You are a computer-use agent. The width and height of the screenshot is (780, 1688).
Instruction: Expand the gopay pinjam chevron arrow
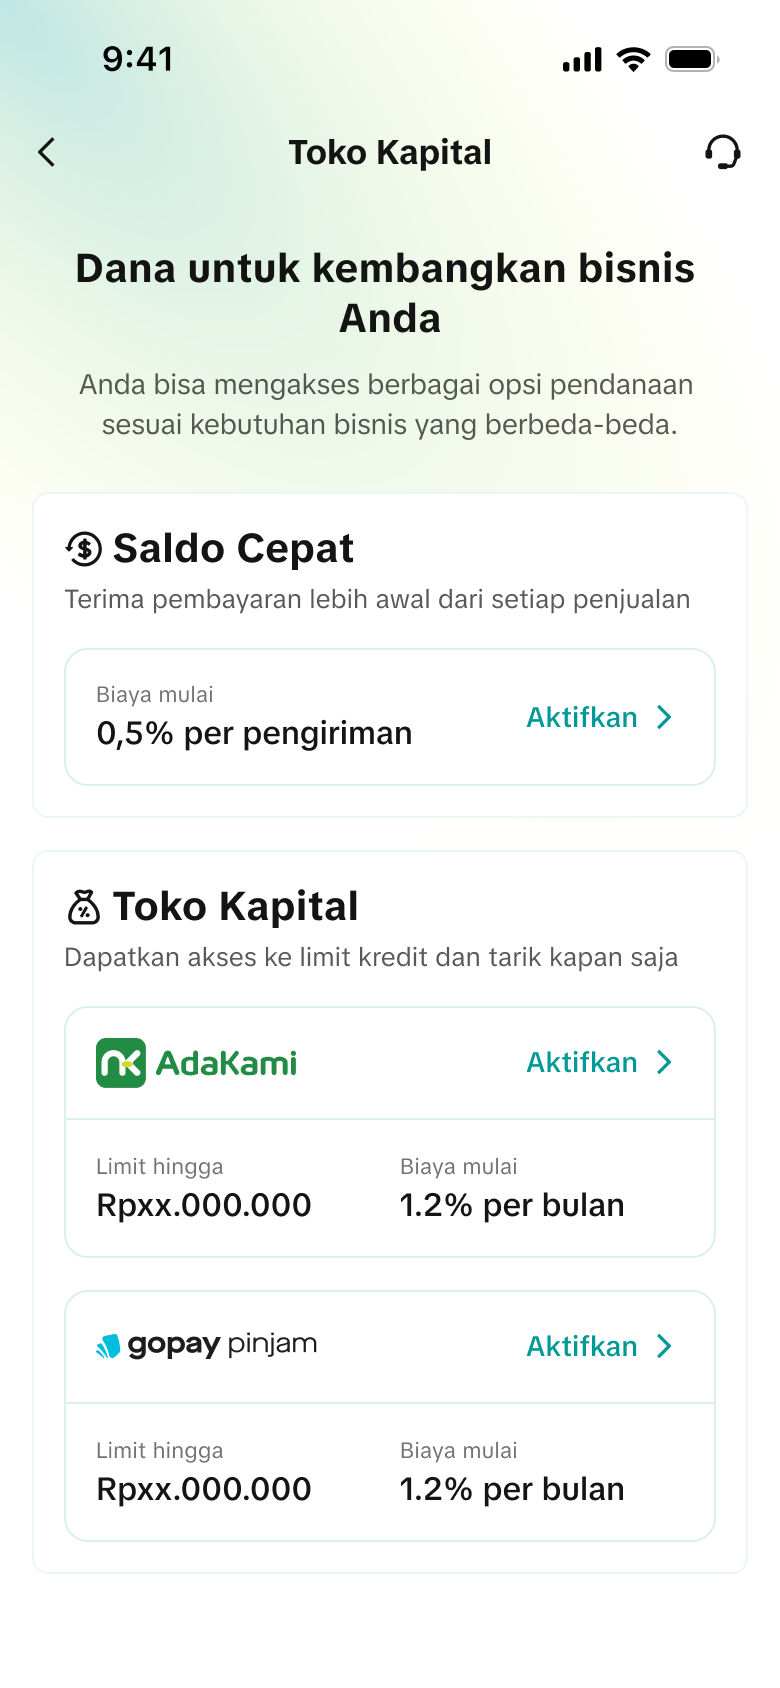[664, 1346]
